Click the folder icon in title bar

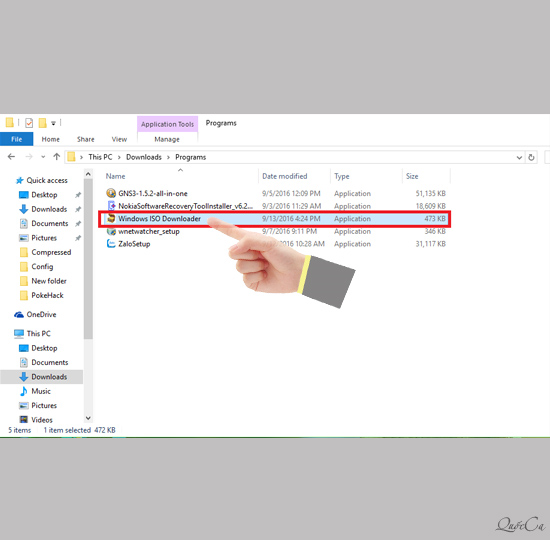pos(9,122)
